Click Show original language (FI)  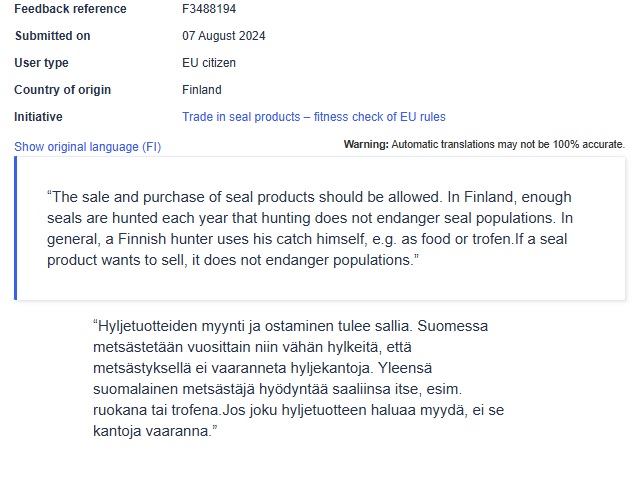[87, 147]
